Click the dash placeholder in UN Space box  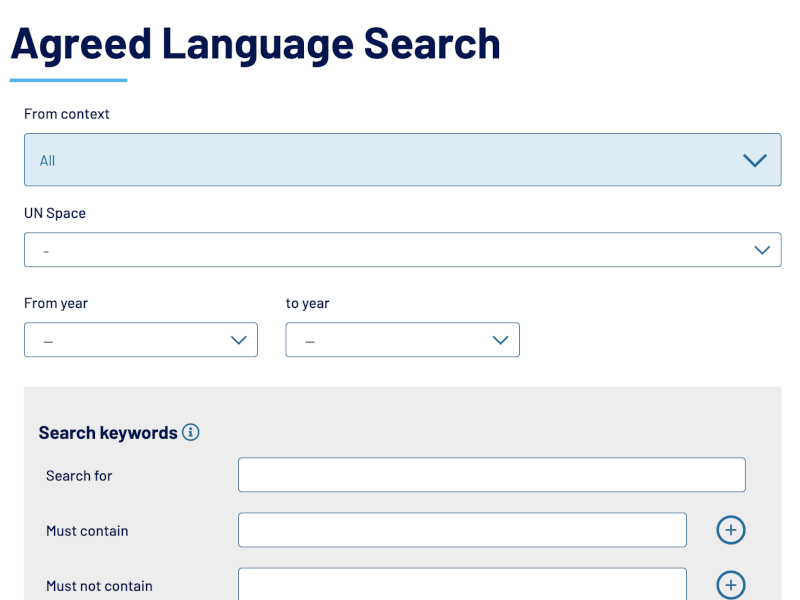coord(46,249)
